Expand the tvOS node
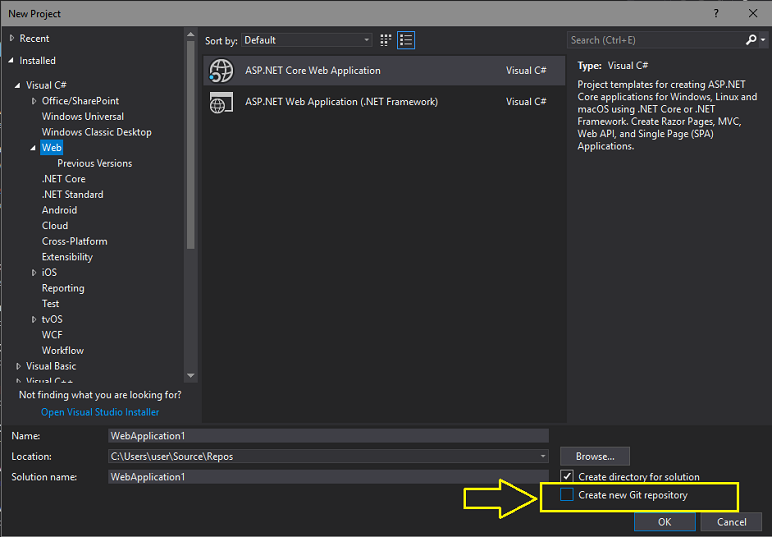772x537 pixels. (34, 319)
